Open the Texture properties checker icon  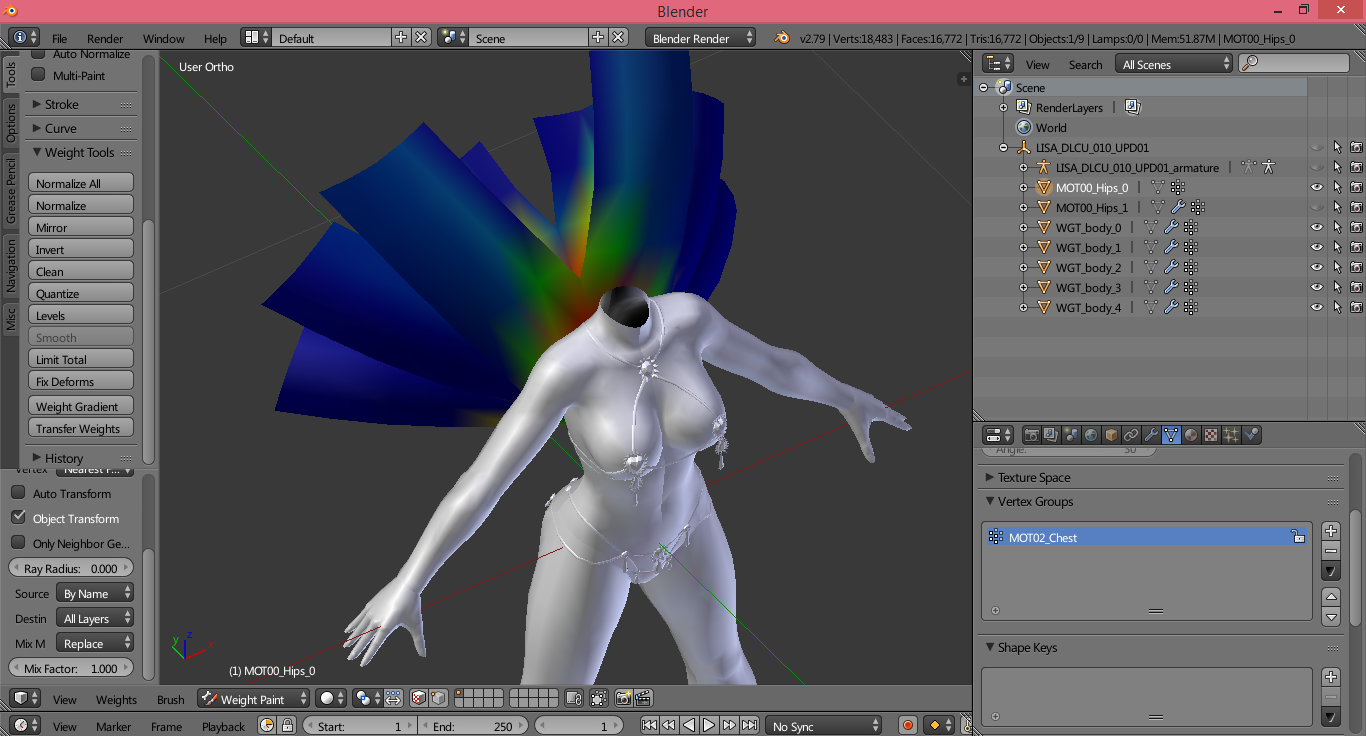(1211, 435)
